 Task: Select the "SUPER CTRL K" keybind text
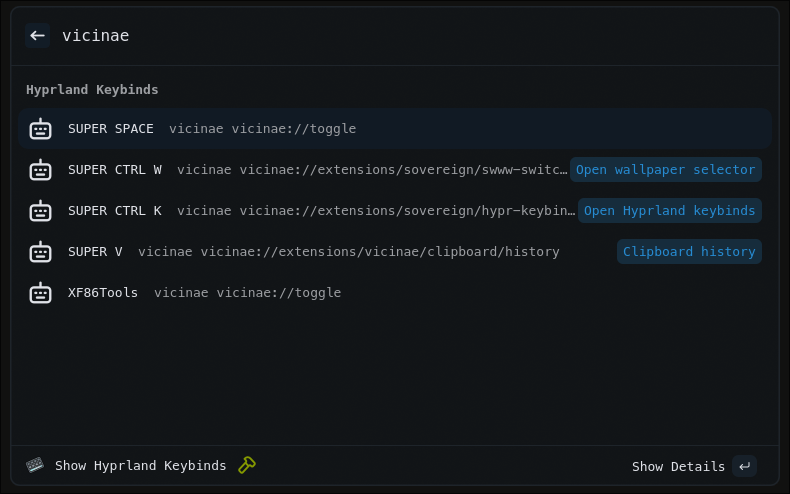coord(115,211)
